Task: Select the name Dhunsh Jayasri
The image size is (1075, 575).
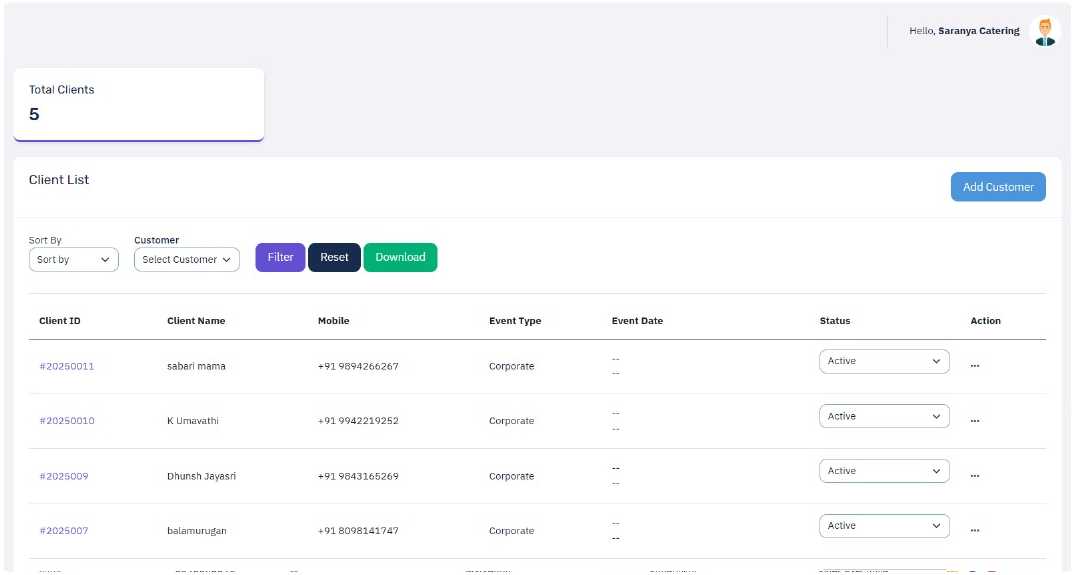Action: coord(202,476)
